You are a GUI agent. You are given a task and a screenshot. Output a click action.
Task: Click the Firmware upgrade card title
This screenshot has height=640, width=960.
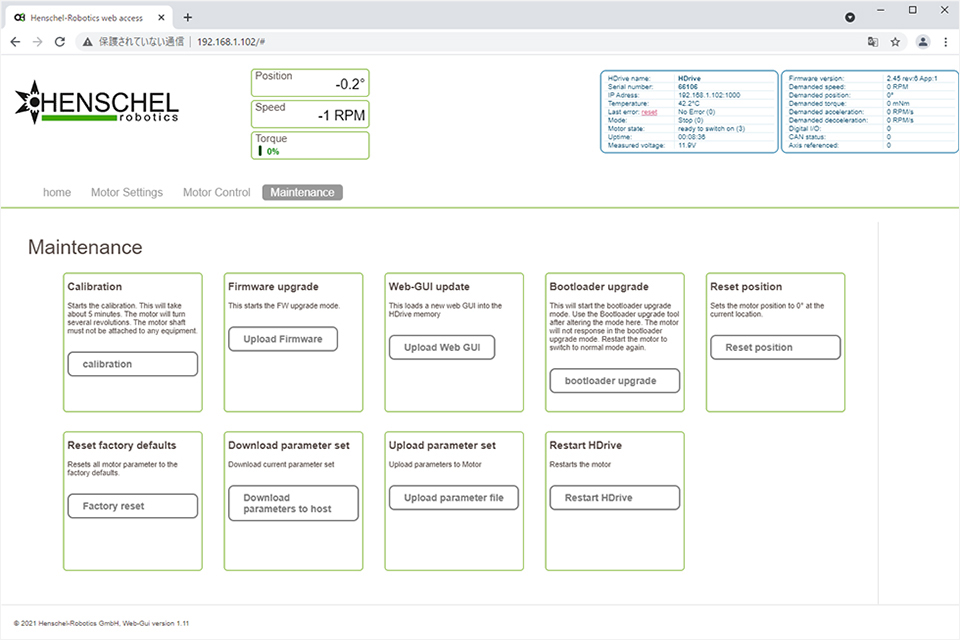pos(273,287)
